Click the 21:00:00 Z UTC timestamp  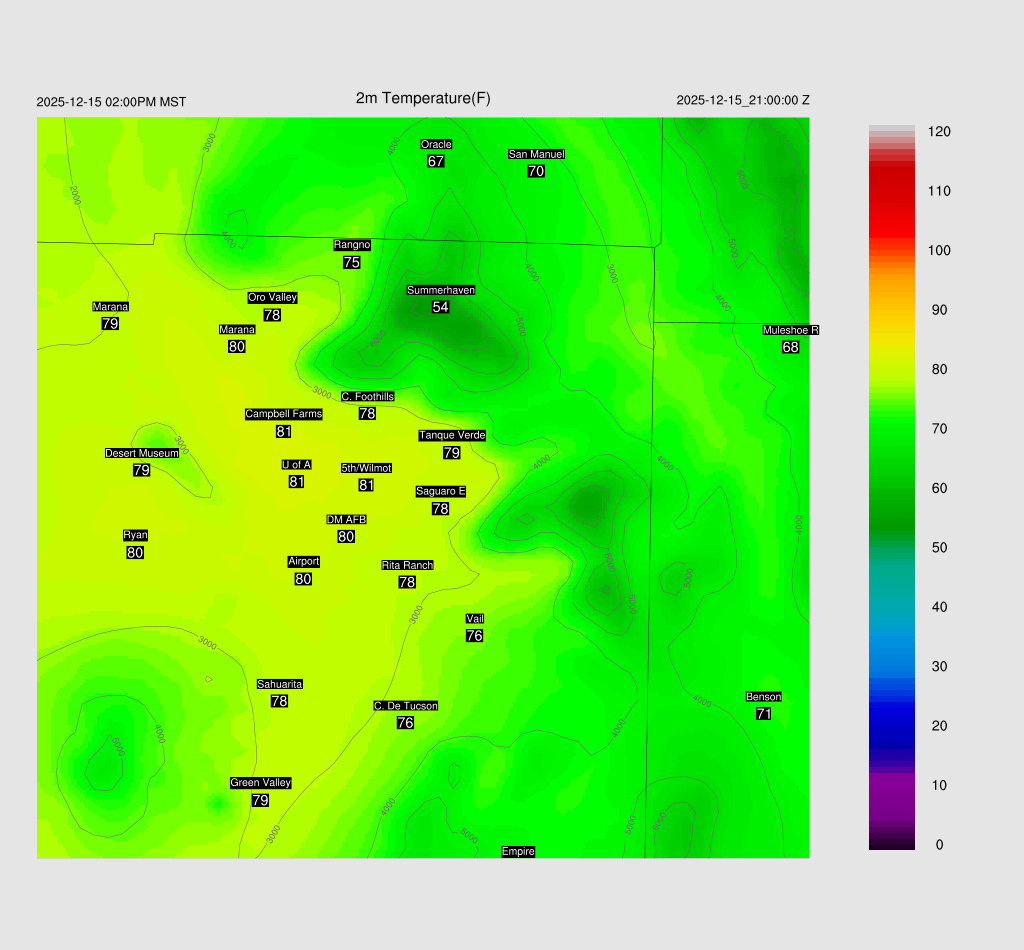click(x=743, y=100)
